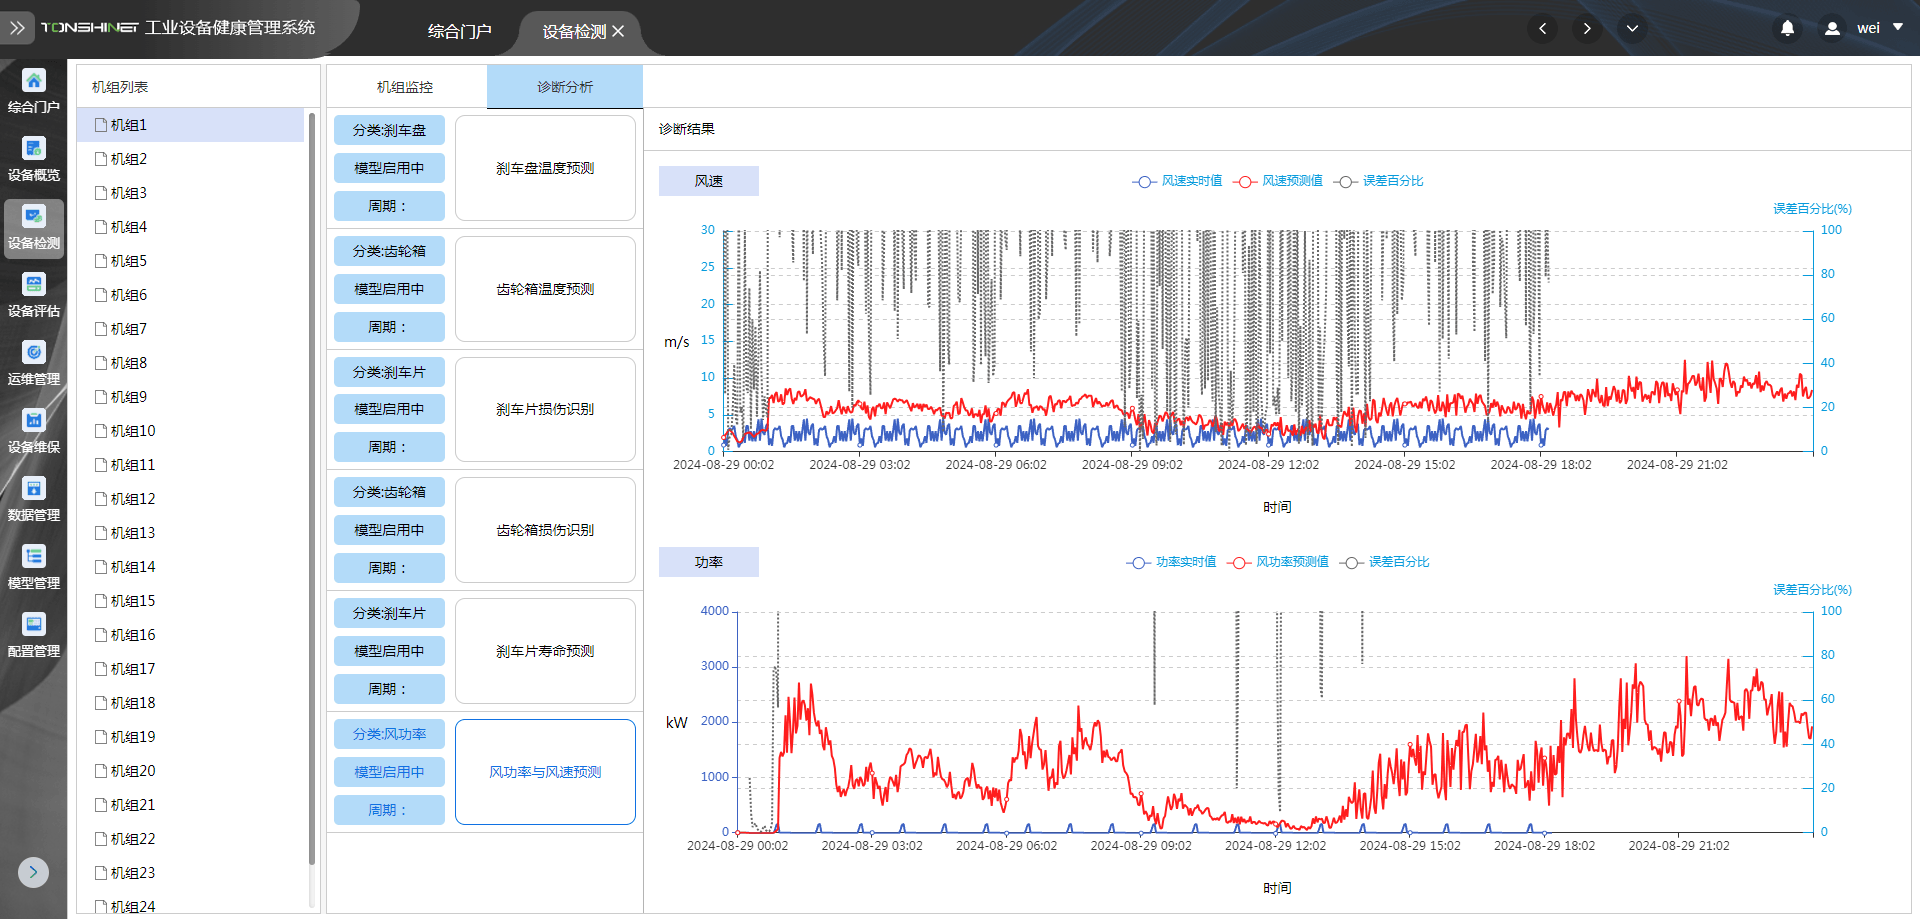Open 运维管理 sidebar icon

(34, 362)
